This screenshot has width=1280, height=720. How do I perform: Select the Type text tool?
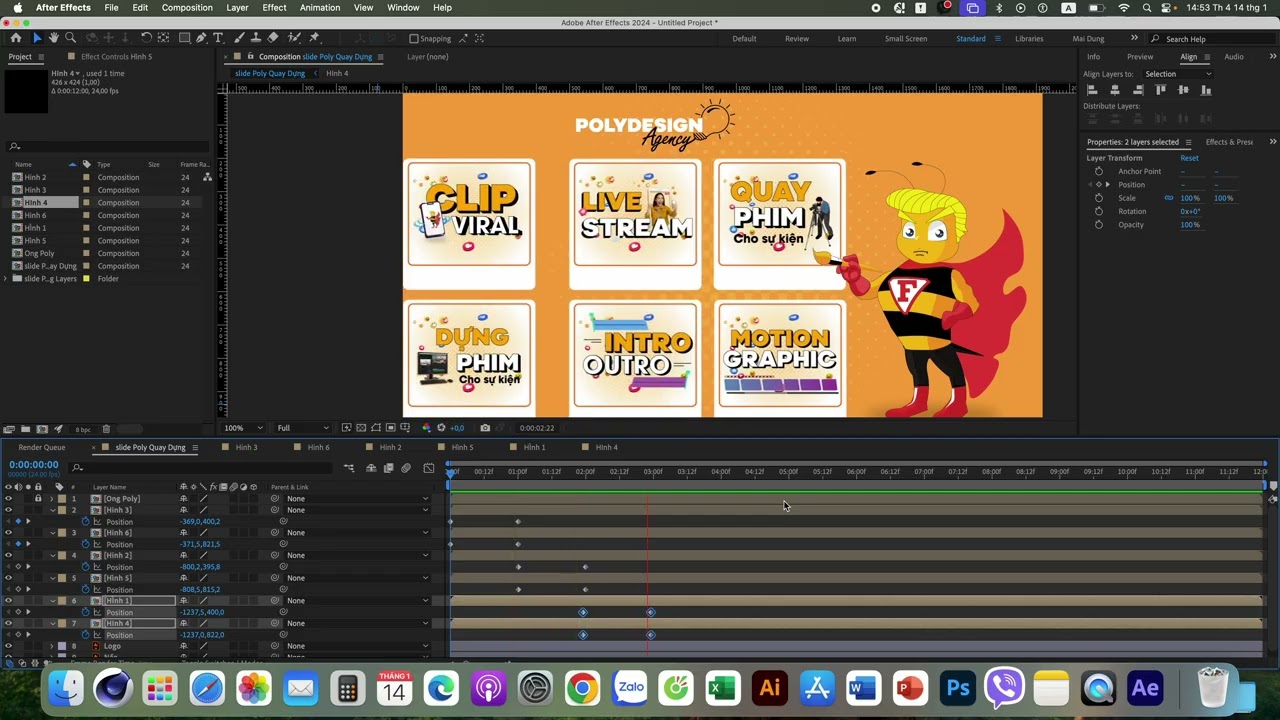click(218, 38)
